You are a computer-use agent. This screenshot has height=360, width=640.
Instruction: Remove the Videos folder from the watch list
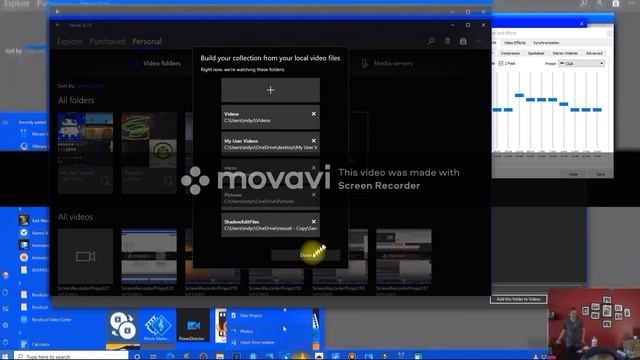click(x=313, y=114)
